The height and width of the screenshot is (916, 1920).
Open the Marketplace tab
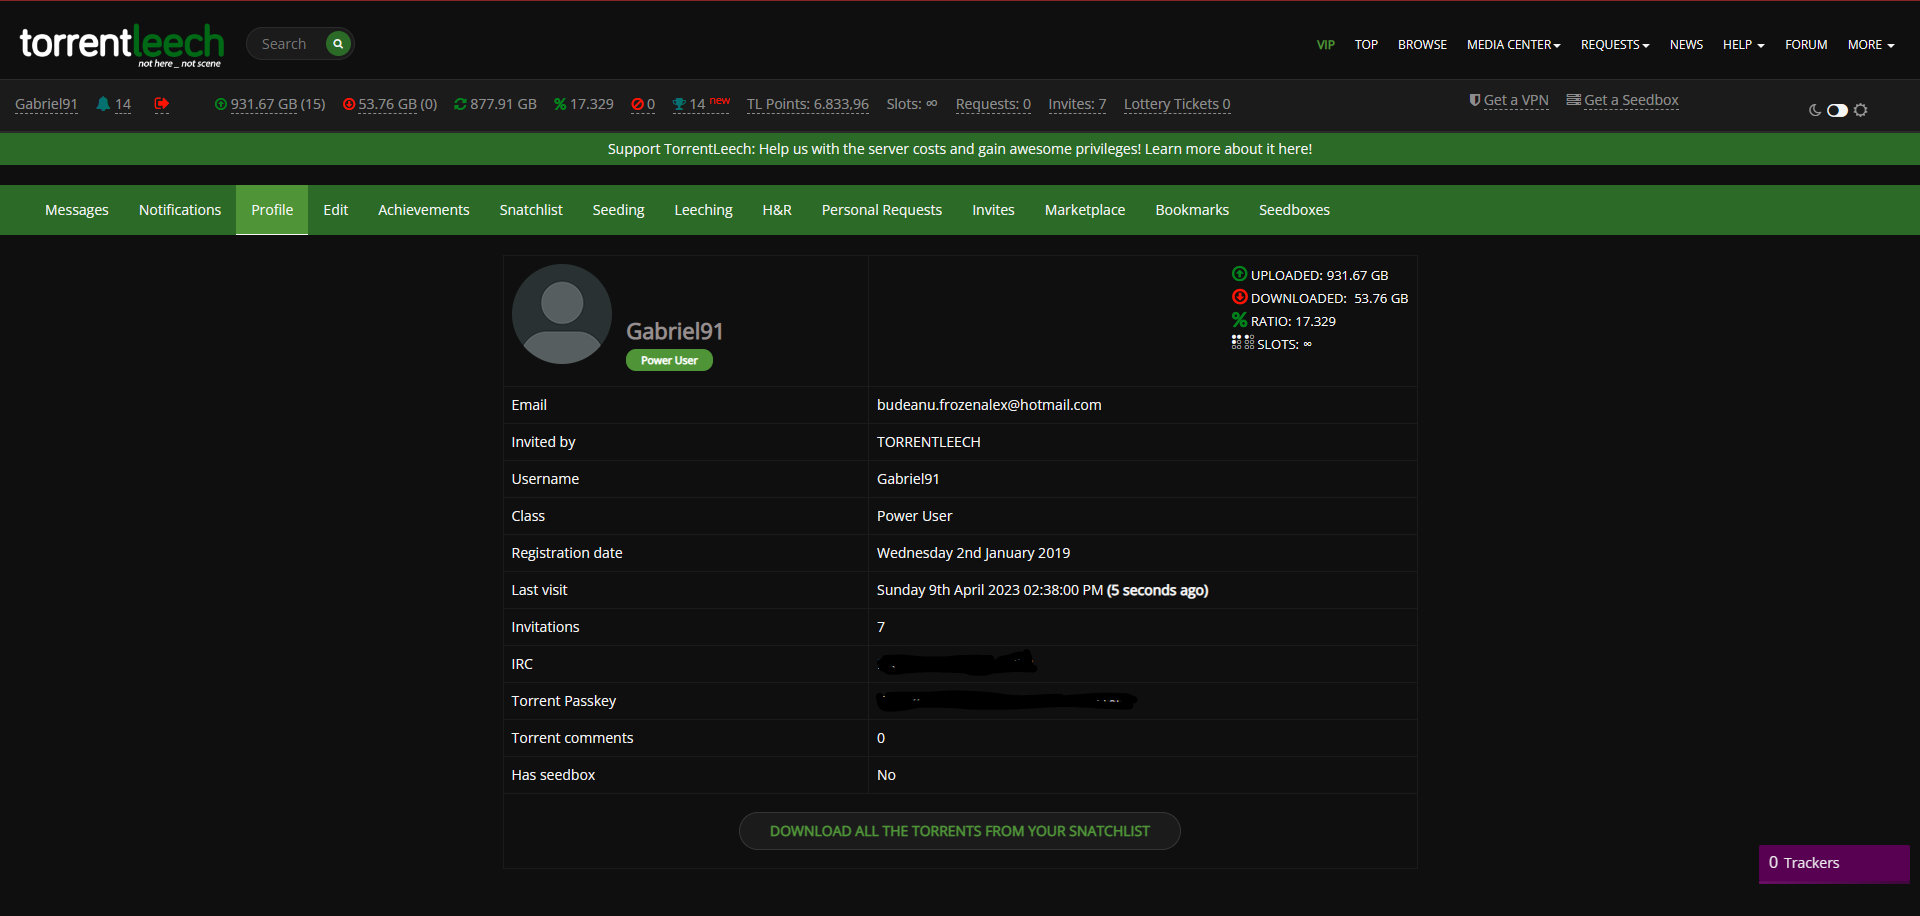1085,210
